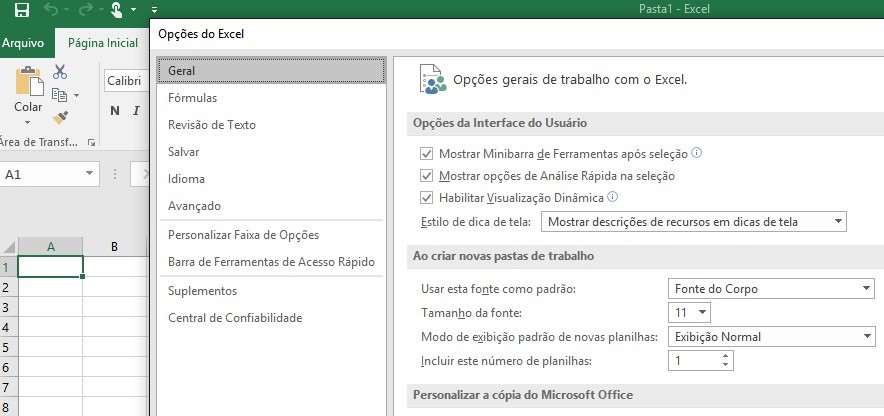The image size is (884, 416).
Task: Open the Idioma options category
Action: (x=272, y=179)
